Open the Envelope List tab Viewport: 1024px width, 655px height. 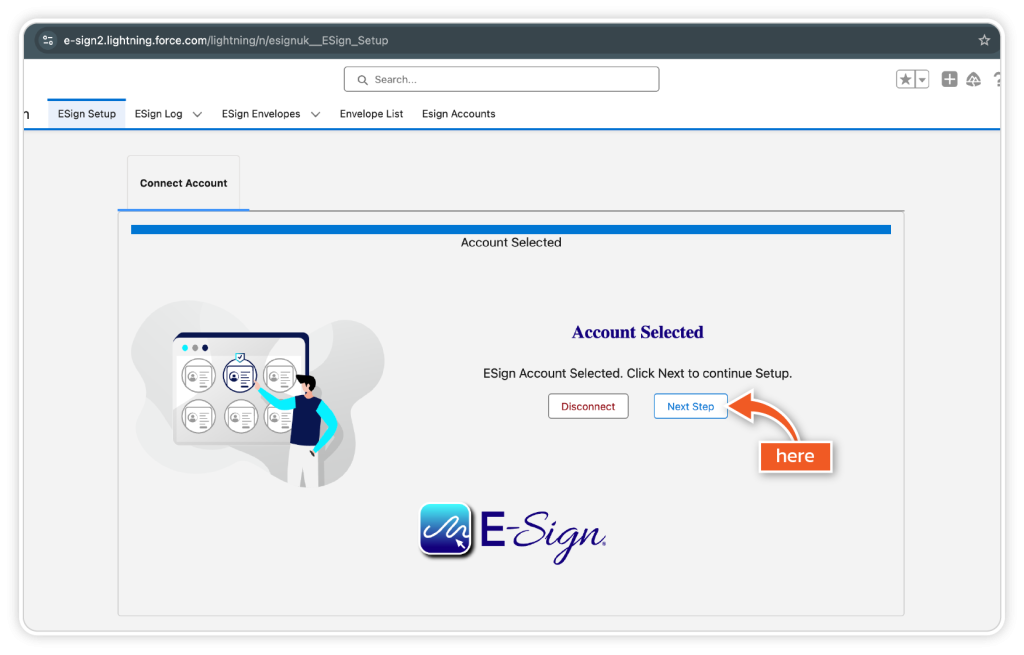click(x=371, y=114)
